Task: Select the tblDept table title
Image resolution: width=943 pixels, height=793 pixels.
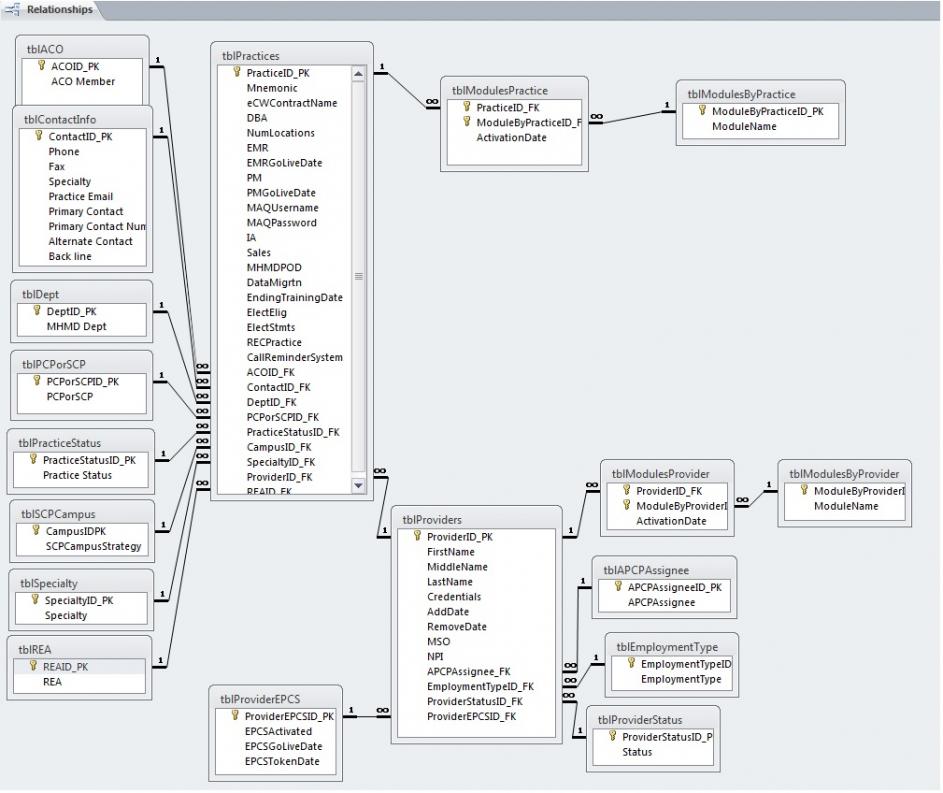Action: point(41,295)
